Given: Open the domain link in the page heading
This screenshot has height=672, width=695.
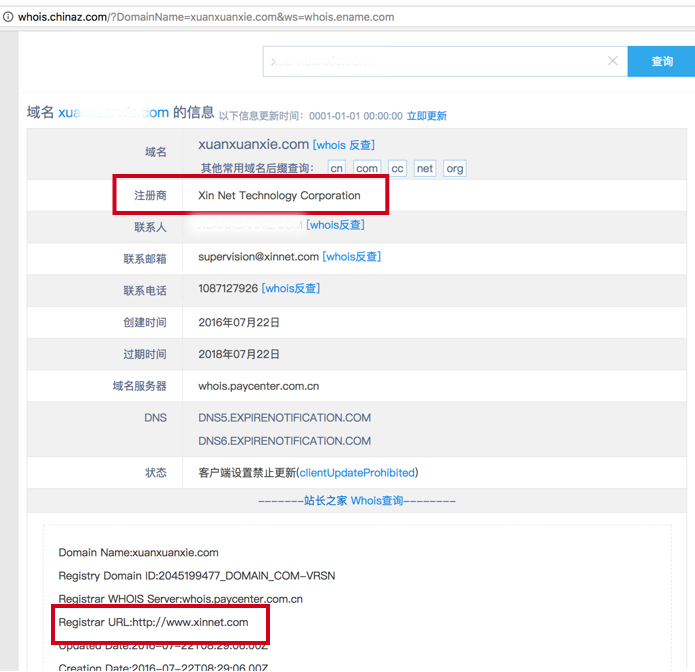Looking at the screenshot, I should pos(113,113).
